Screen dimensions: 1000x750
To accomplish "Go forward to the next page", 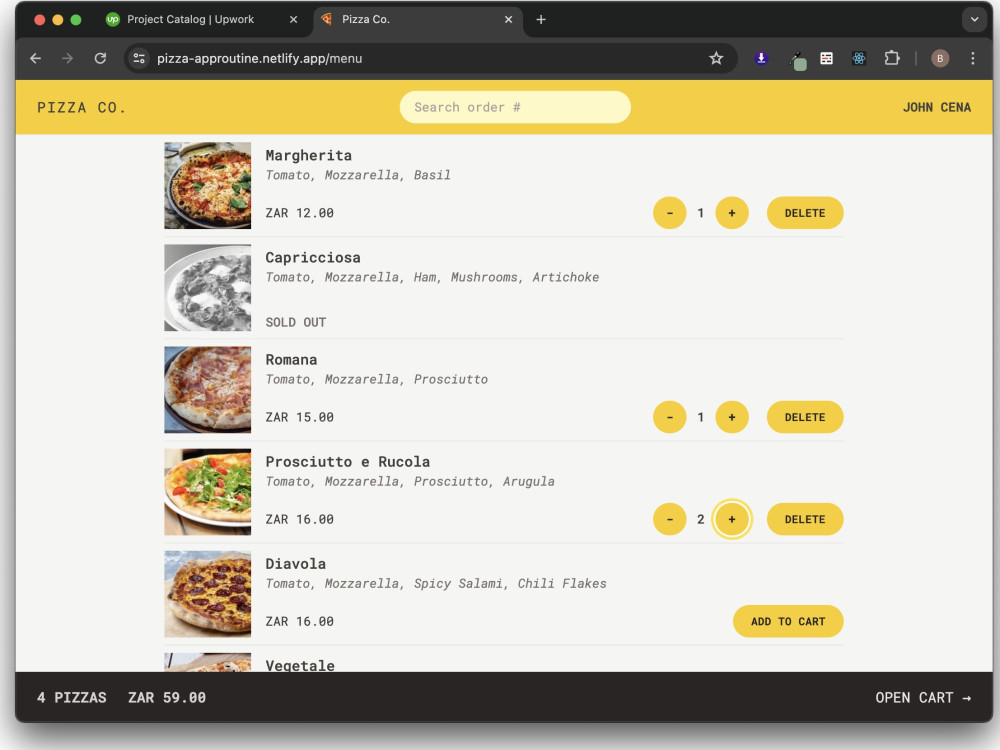I will [68, 59].
